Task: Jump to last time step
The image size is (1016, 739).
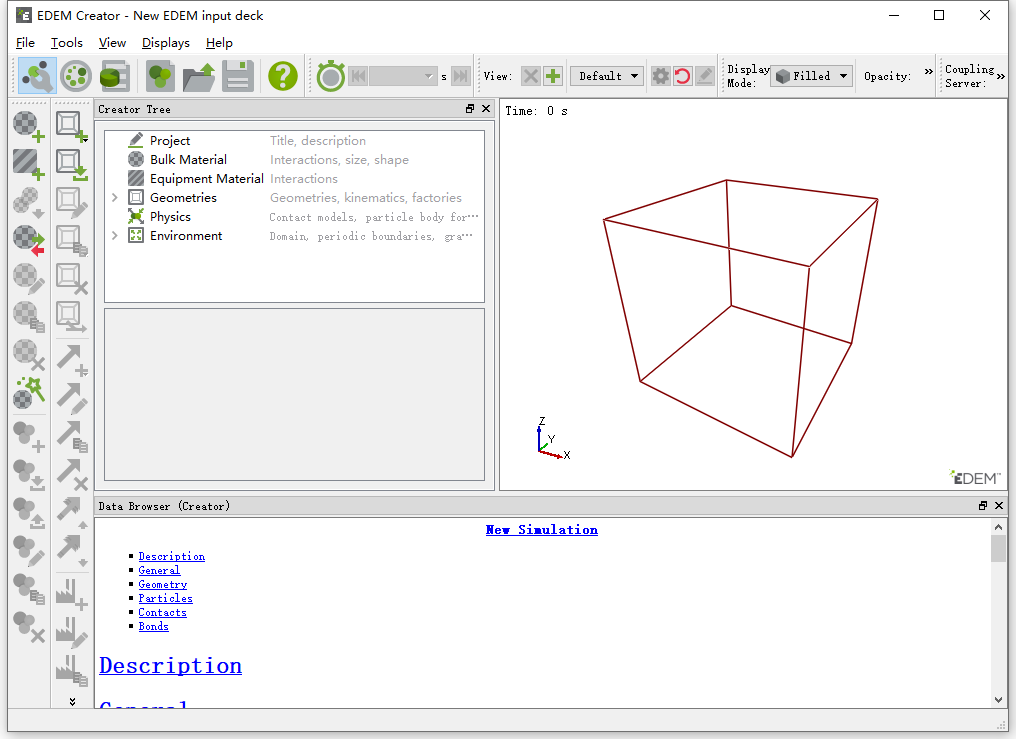Action: coord(460,76)
